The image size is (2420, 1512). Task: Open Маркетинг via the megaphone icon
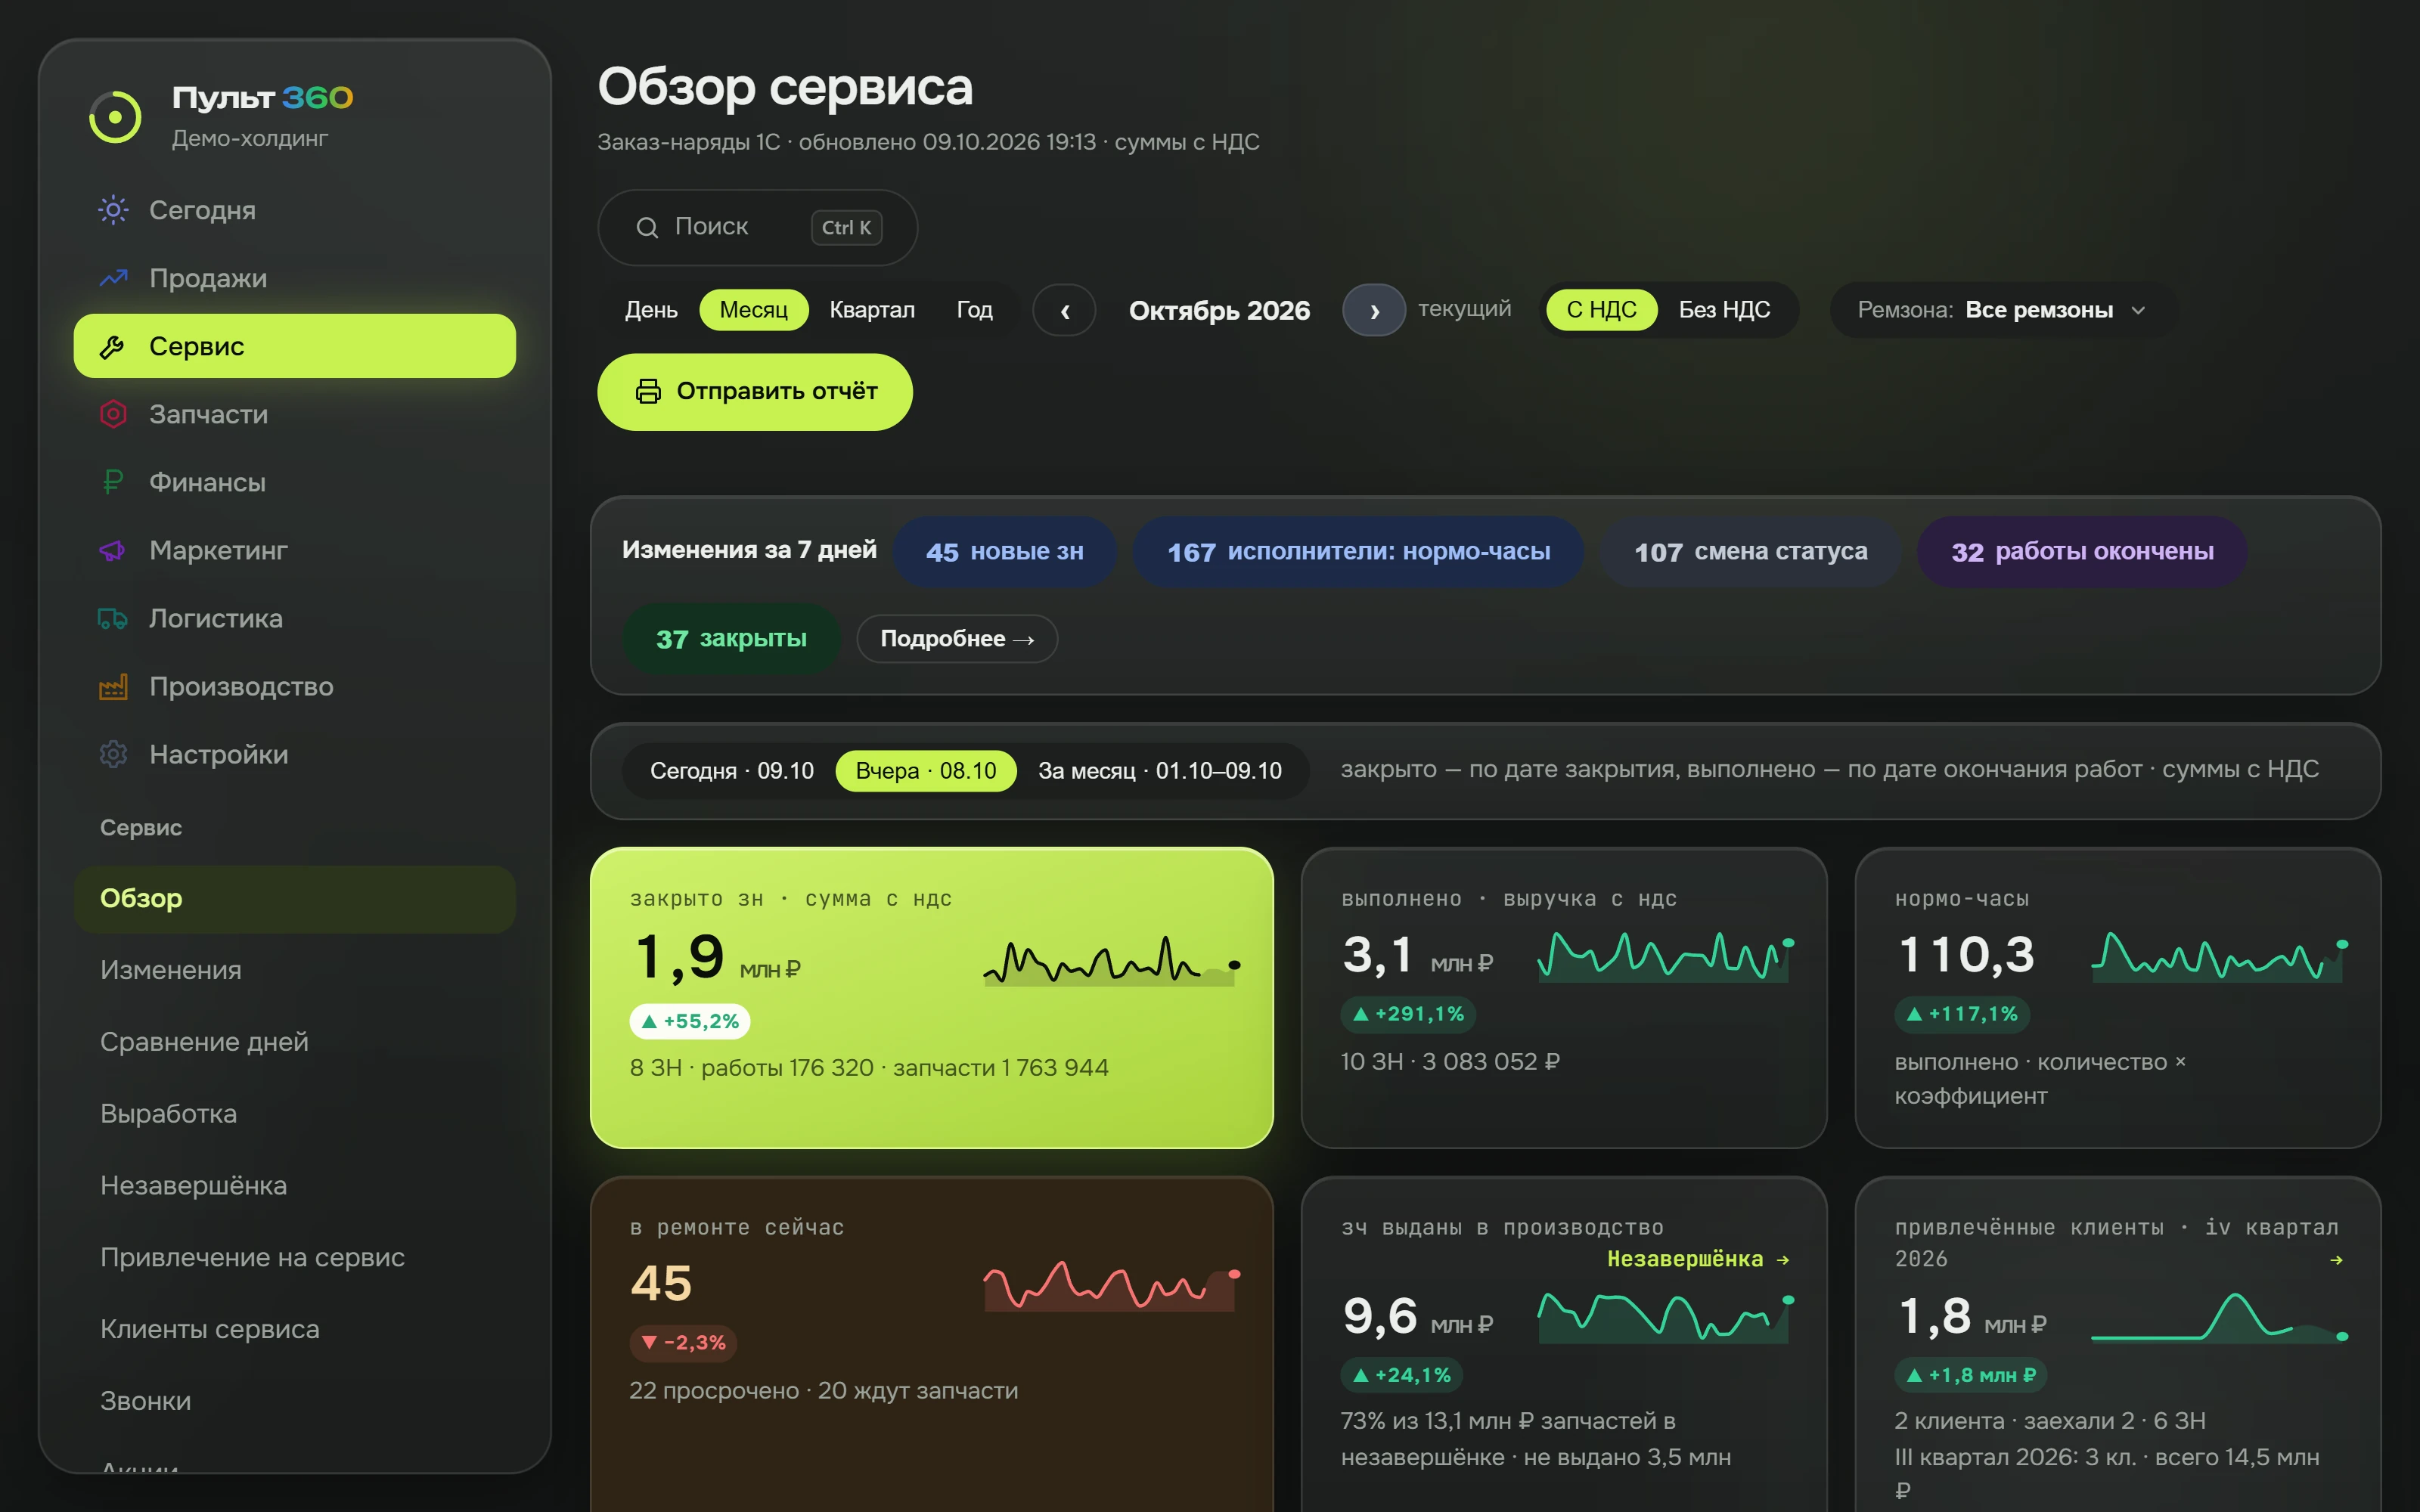click(113, 550)
